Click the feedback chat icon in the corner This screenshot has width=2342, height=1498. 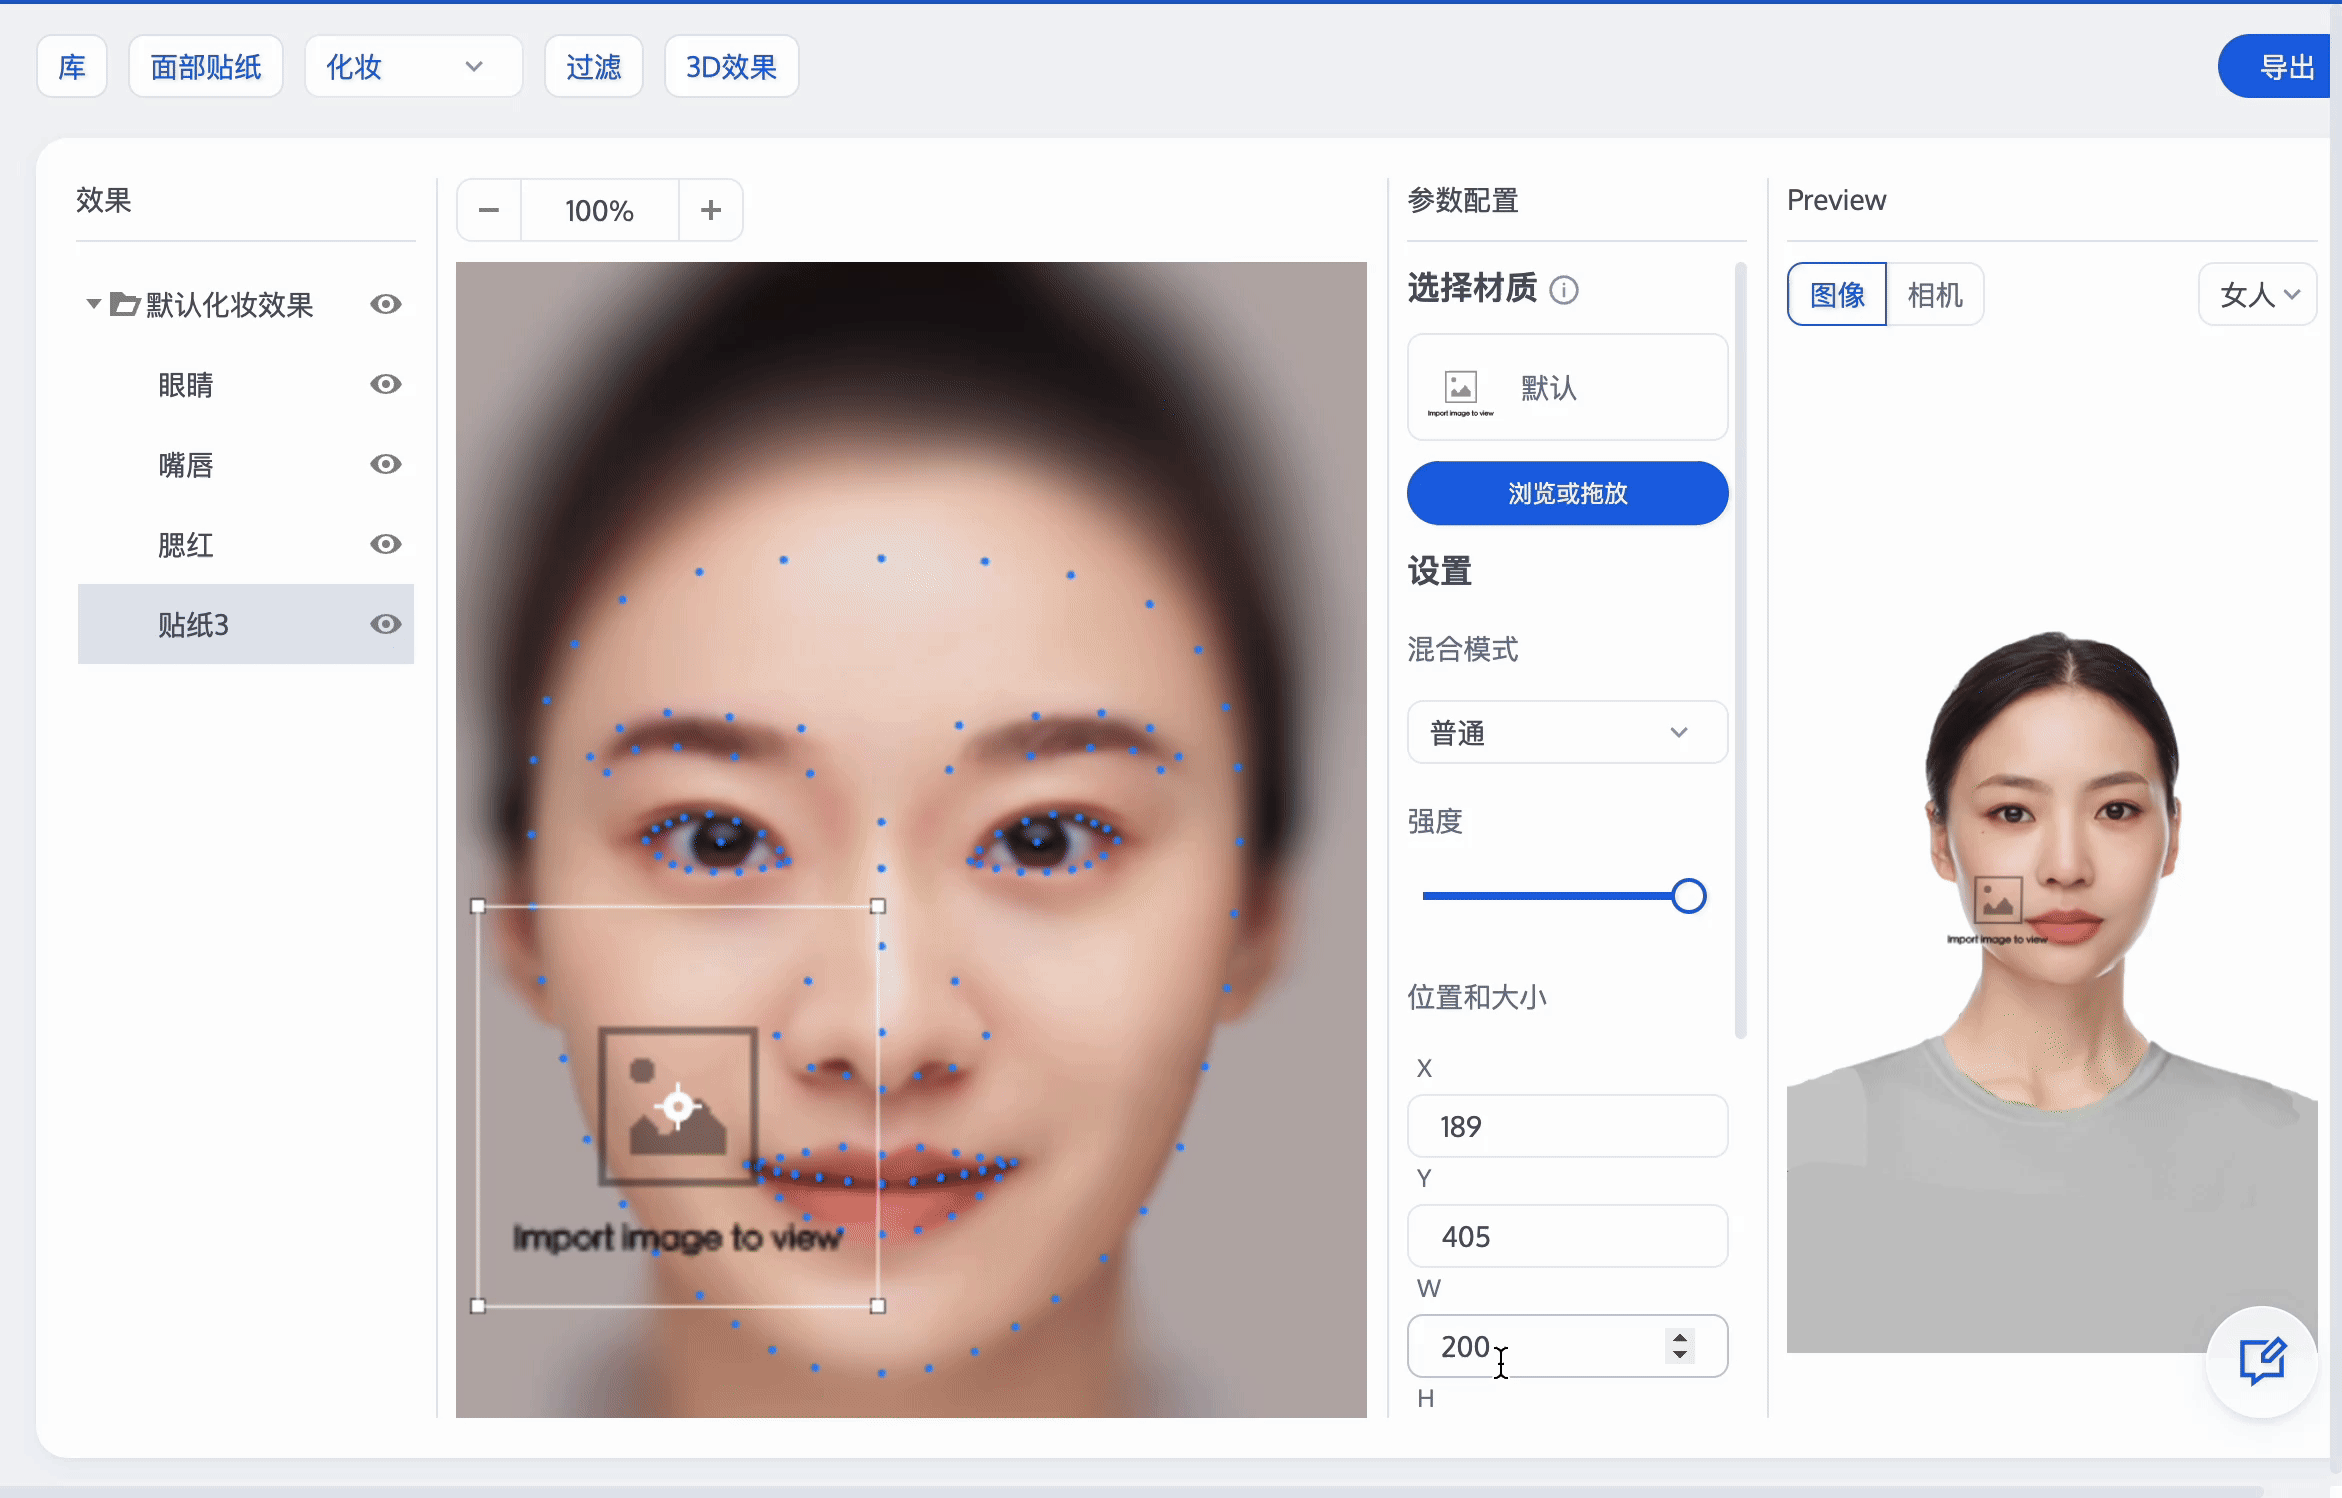click(2261, 1361)
